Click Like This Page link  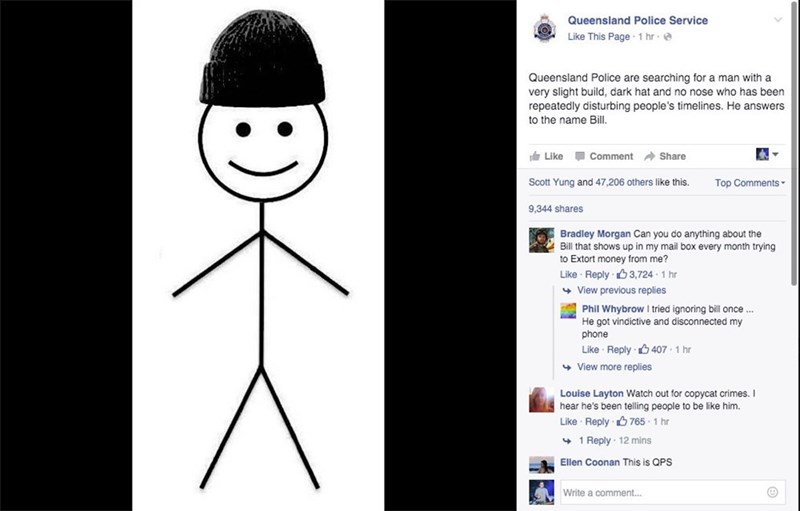click(x=598, y=37)
